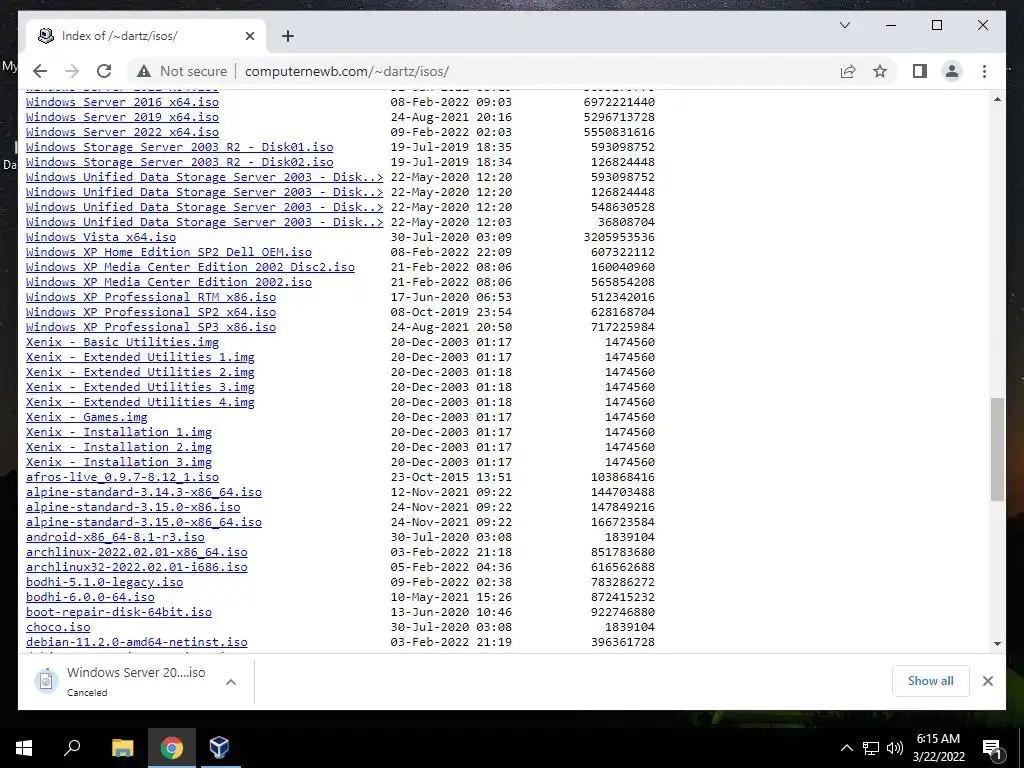1024x768 pixels.
Task: Download boot-repair-disk-64bit.iso
Action: point(119,613)
